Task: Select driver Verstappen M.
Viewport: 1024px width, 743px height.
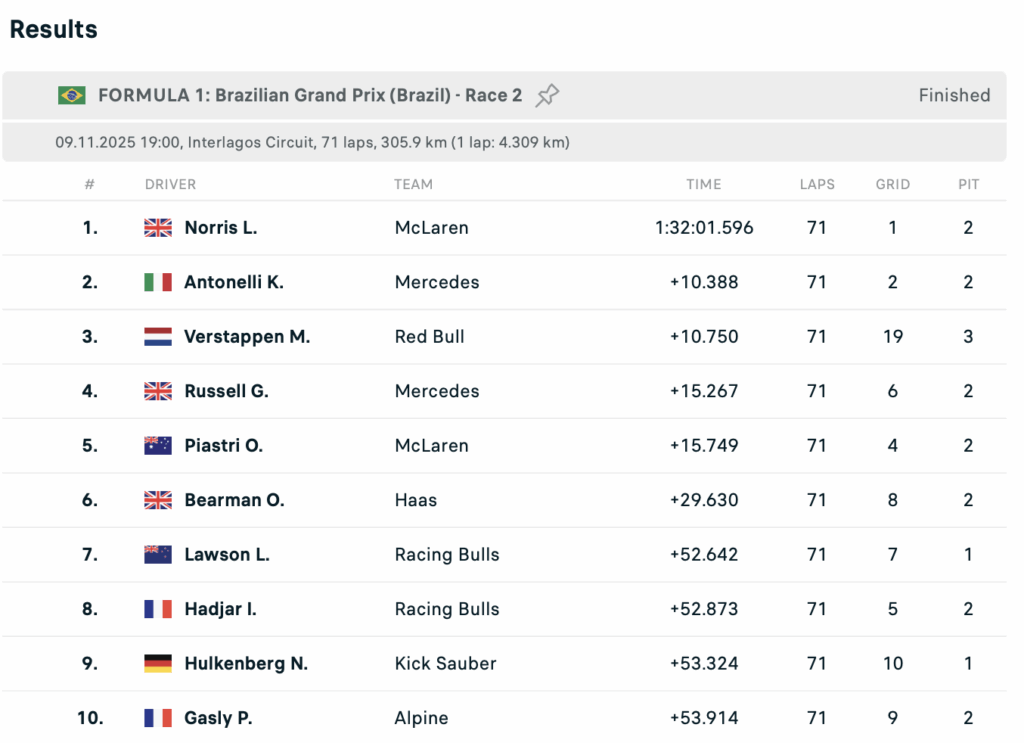Action: pos(247,337)
